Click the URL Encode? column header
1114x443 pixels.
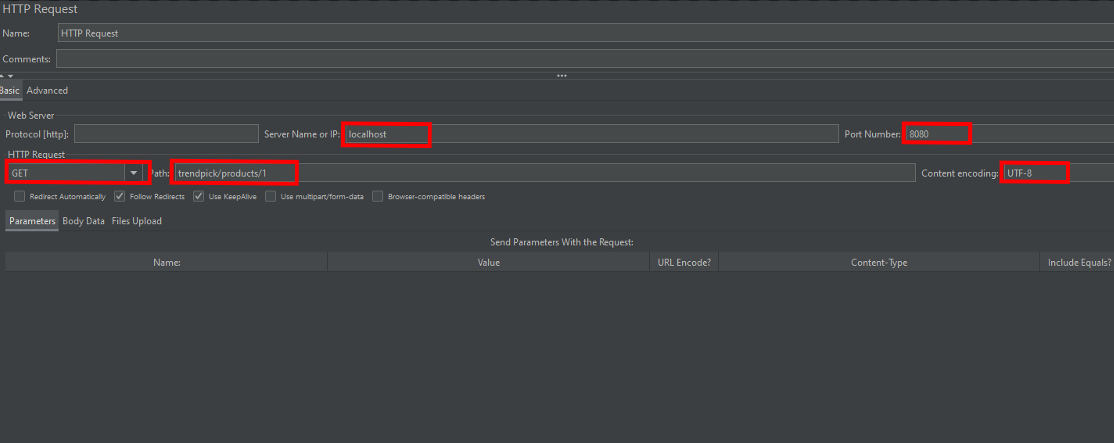(x=684, y=263)
